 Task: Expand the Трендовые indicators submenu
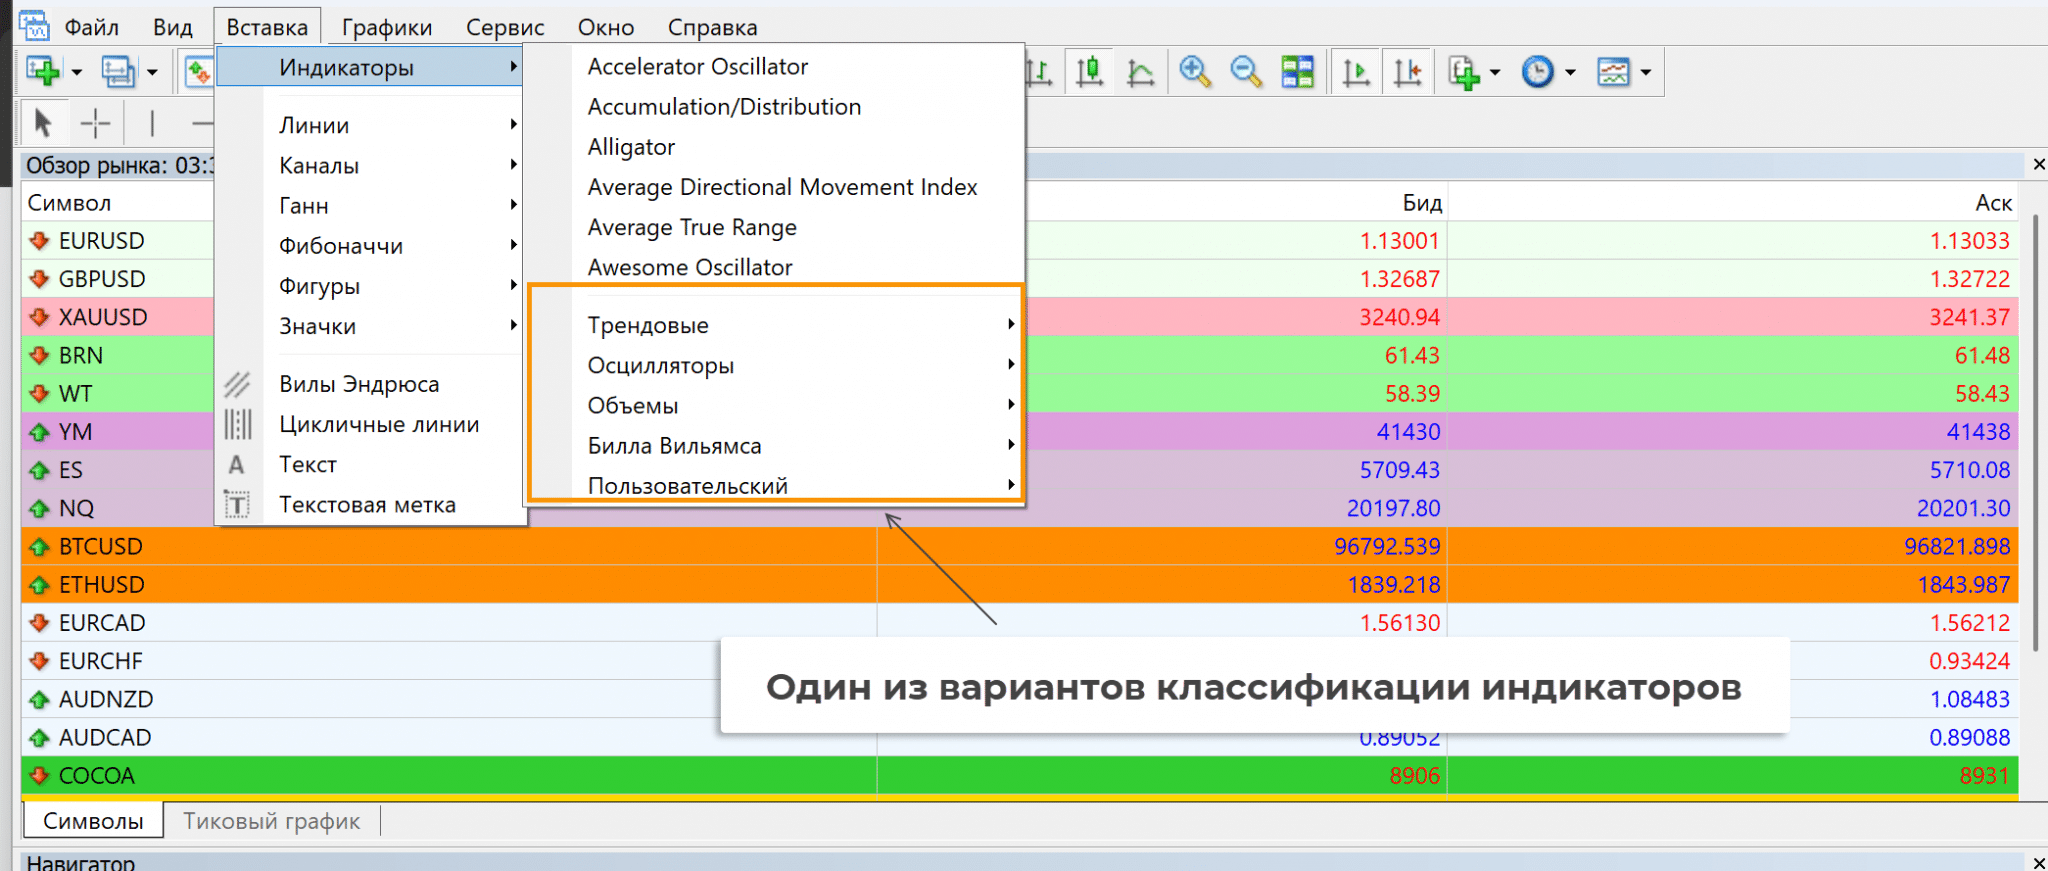[648, 326]
